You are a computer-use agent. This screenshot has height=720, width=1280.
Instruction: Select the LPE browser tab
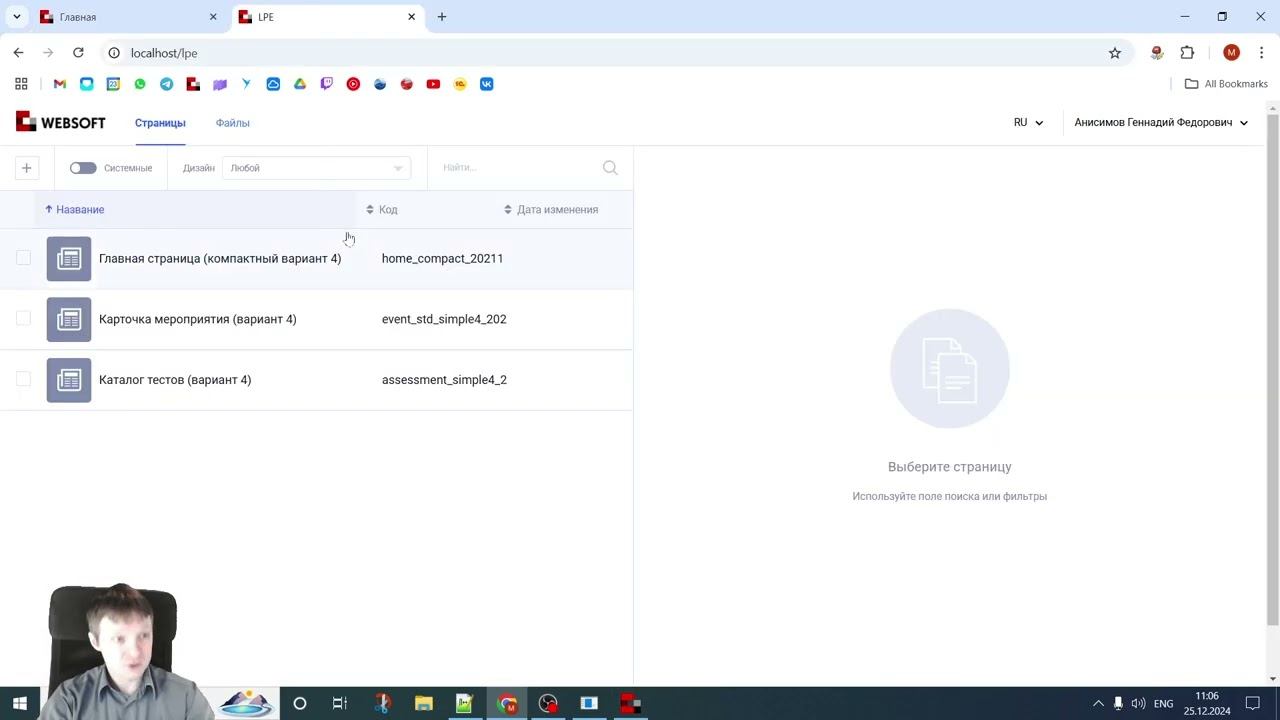(x=327, y=17)
